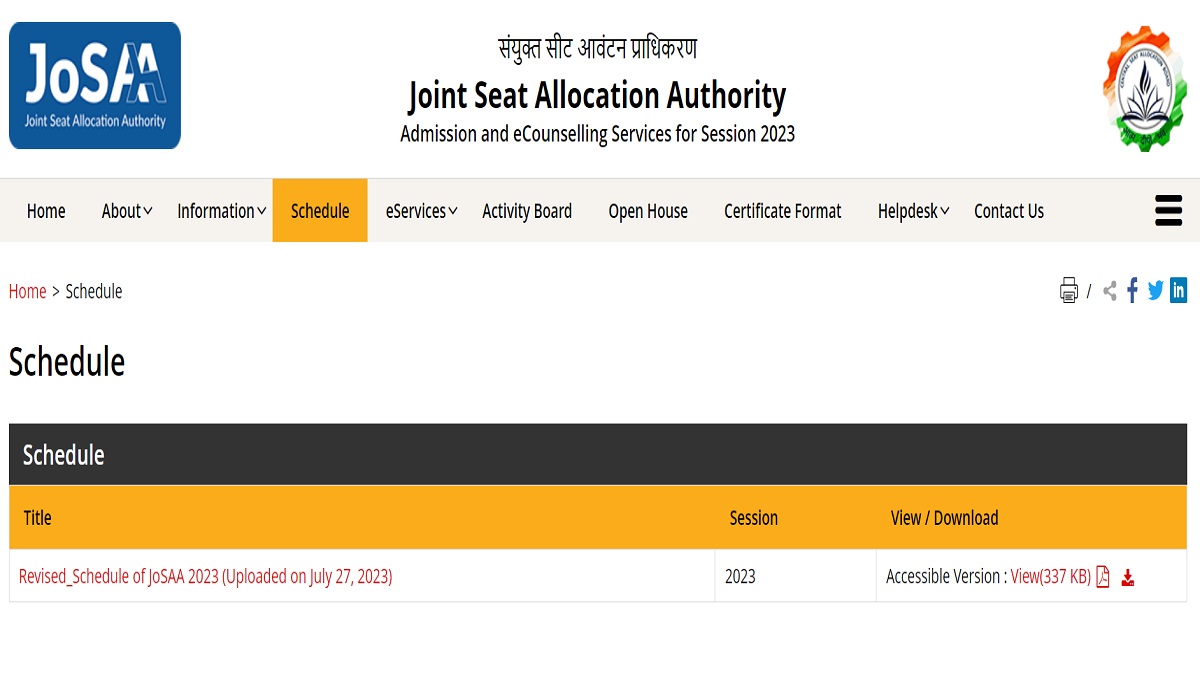
Task: Print the page using printer icon
Action: click(1069, 291)
